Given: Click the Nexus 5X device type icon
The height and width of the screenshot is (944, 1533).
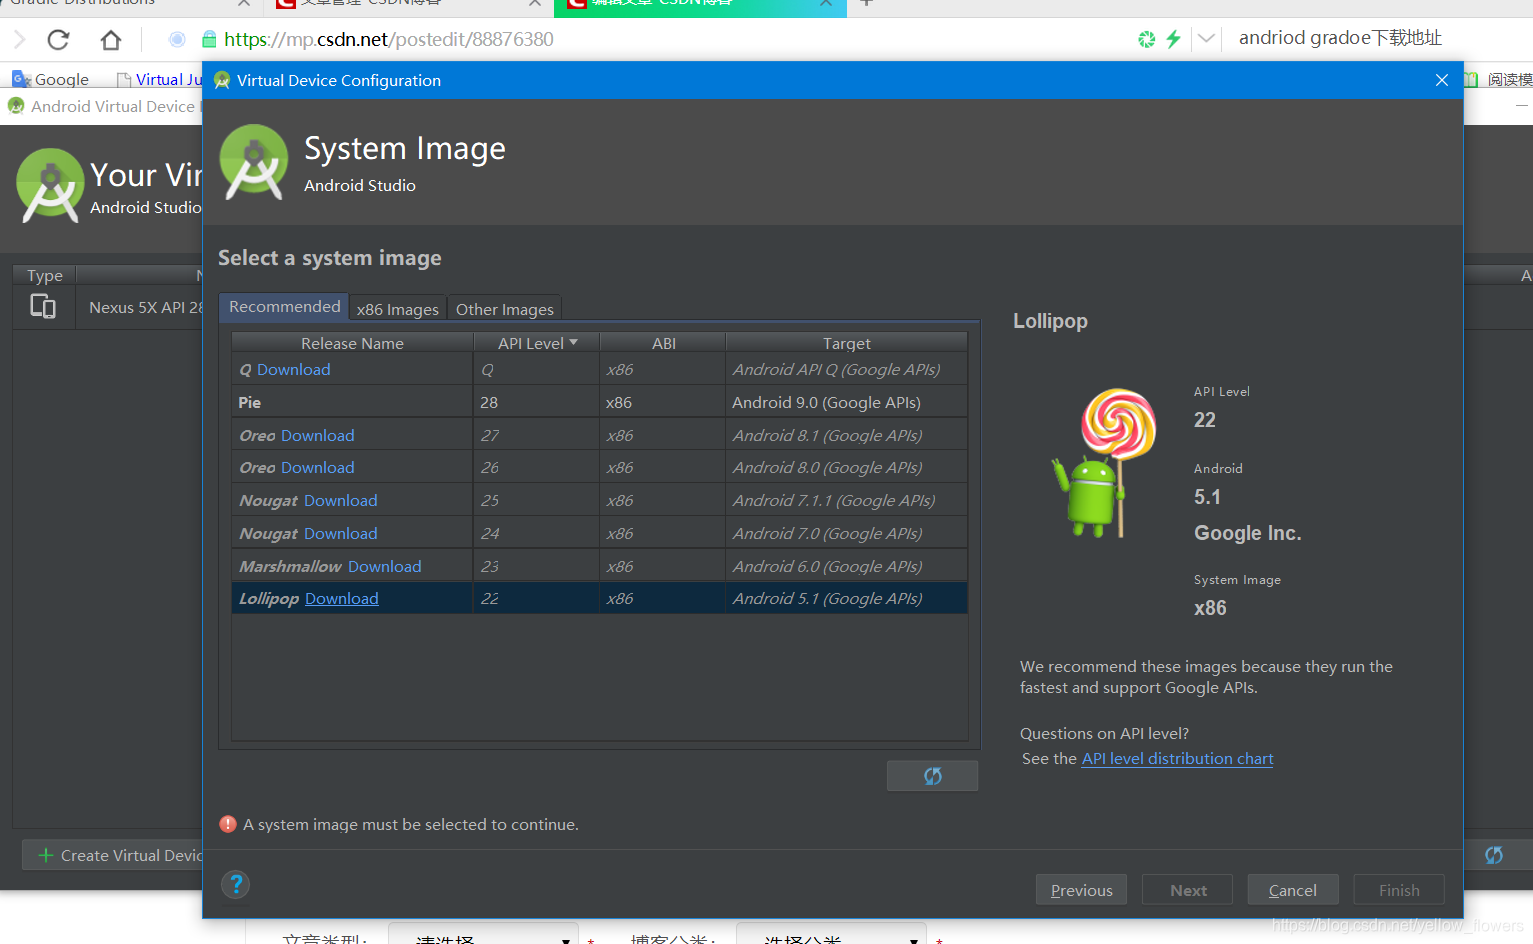Looking at the screenshot, I should tap(43, 307).
